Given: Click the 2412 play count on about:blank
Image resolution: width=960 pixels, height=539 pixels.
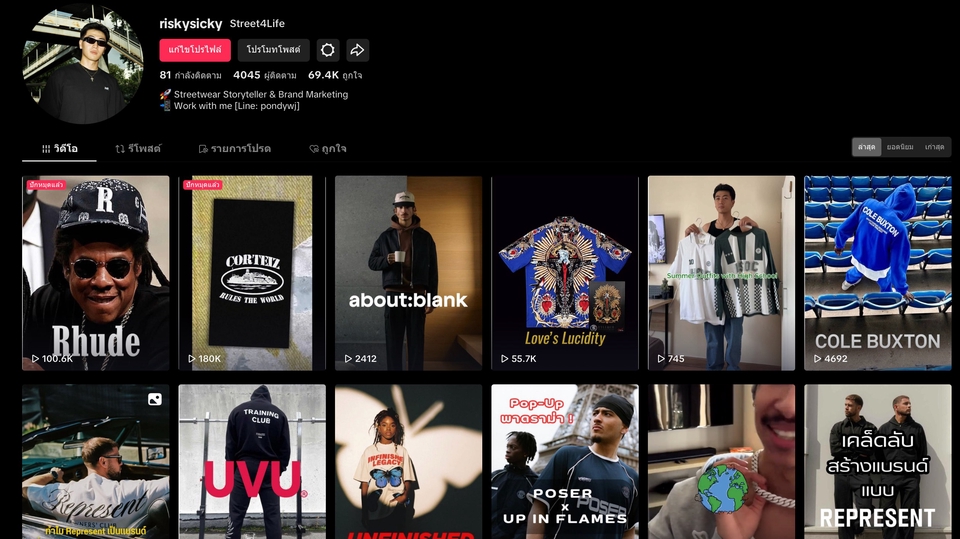Looking at the screenshot, I should click(361, 359).
